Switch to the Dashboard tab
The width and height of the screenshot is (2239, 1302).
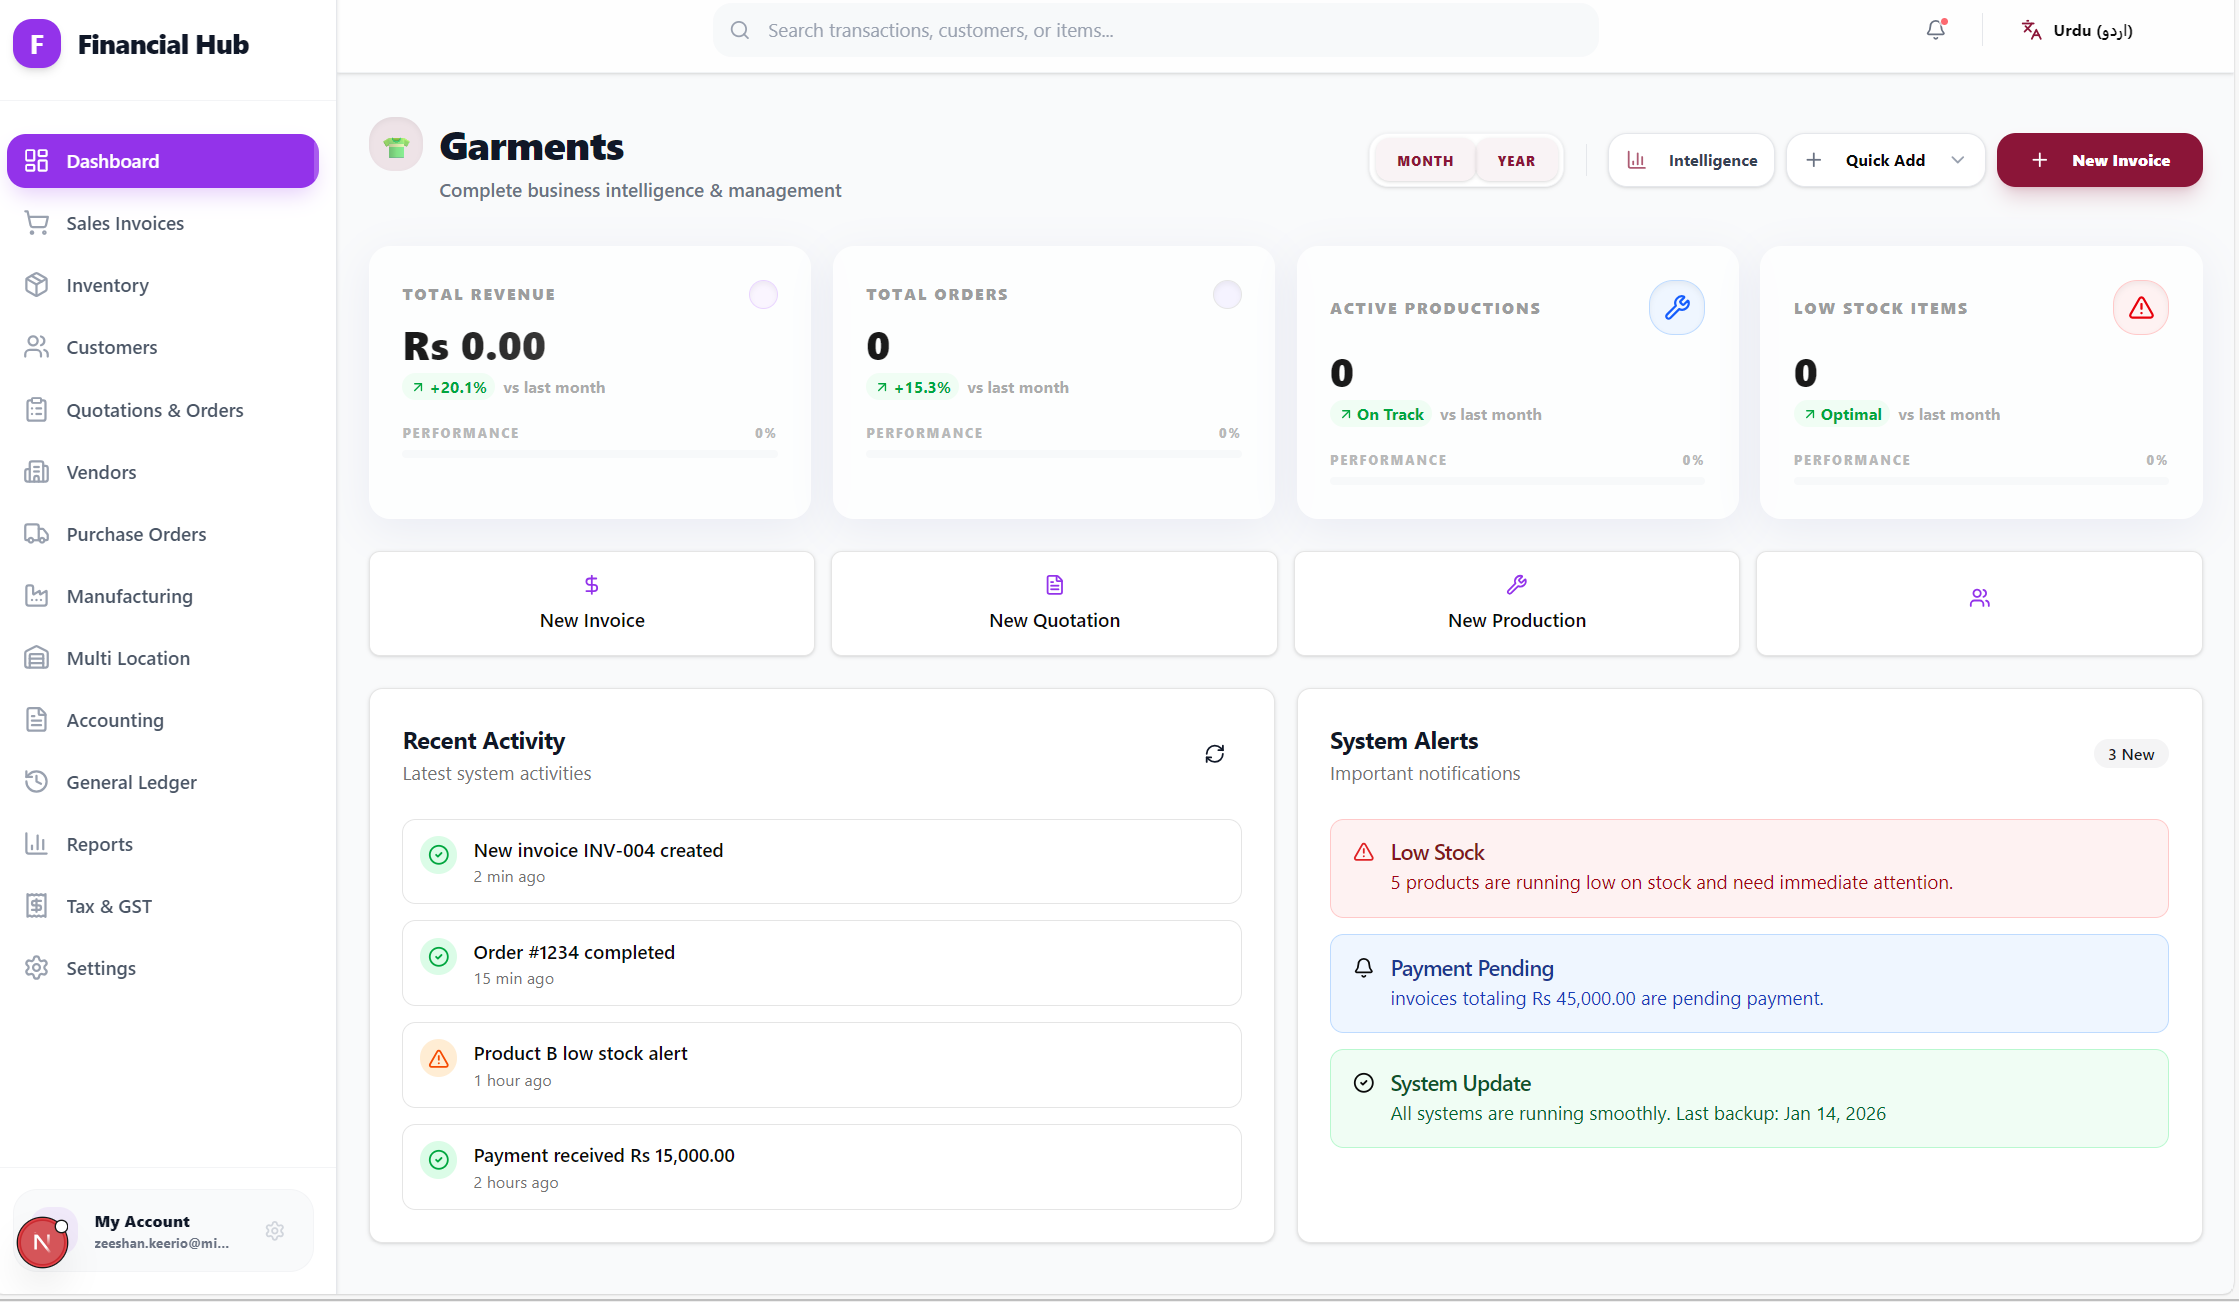[x=111, y=161]
